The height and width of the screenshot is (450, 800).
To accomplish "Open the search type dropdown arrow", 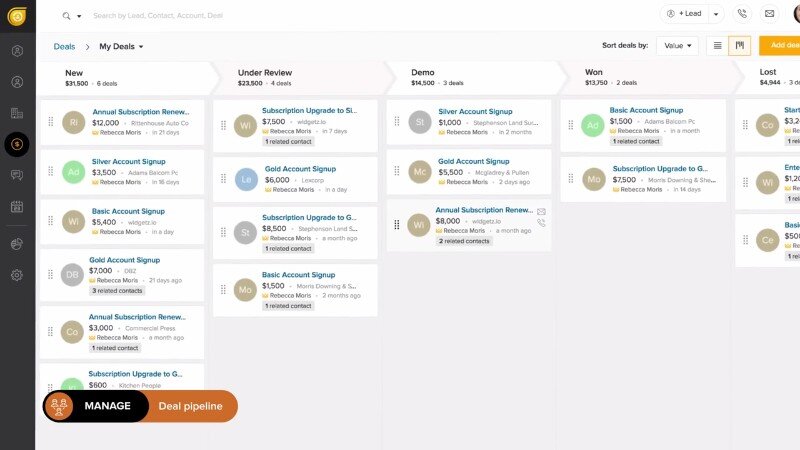I will click(x=79, y=17).
